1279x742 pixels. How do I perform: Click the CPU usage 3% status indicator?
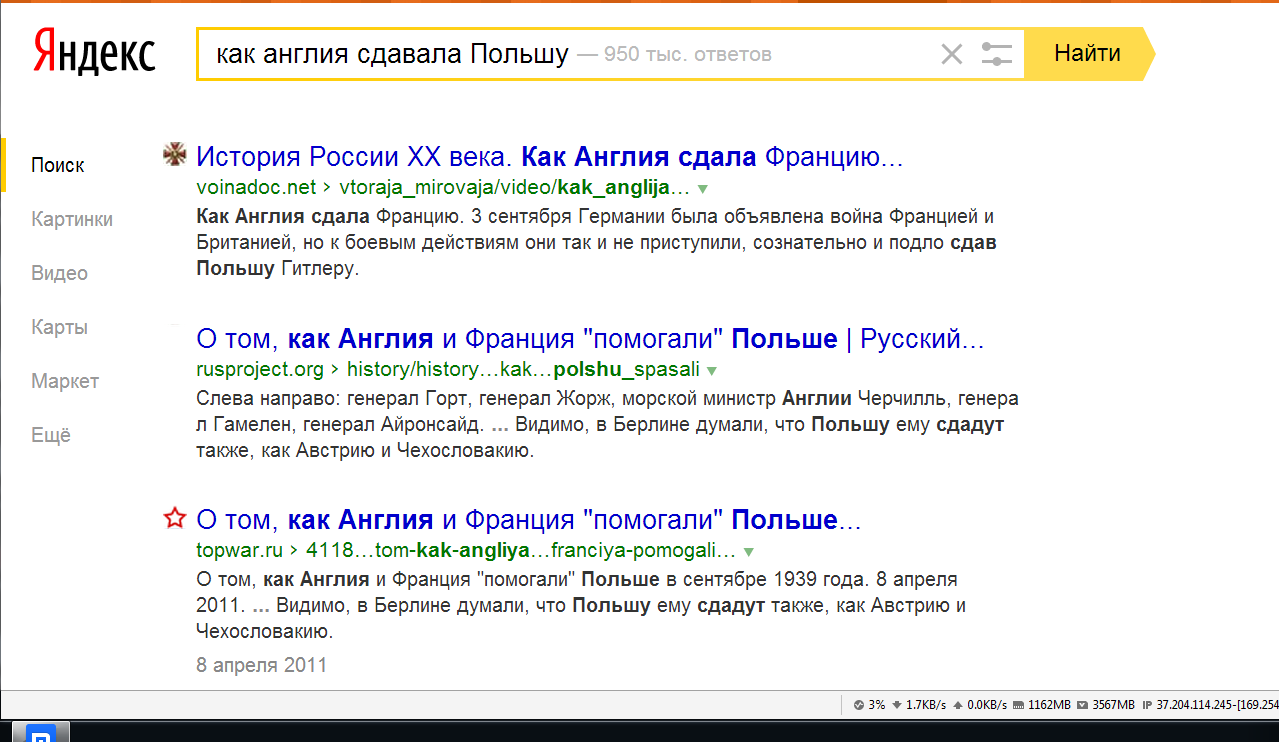tap(869, 705)
